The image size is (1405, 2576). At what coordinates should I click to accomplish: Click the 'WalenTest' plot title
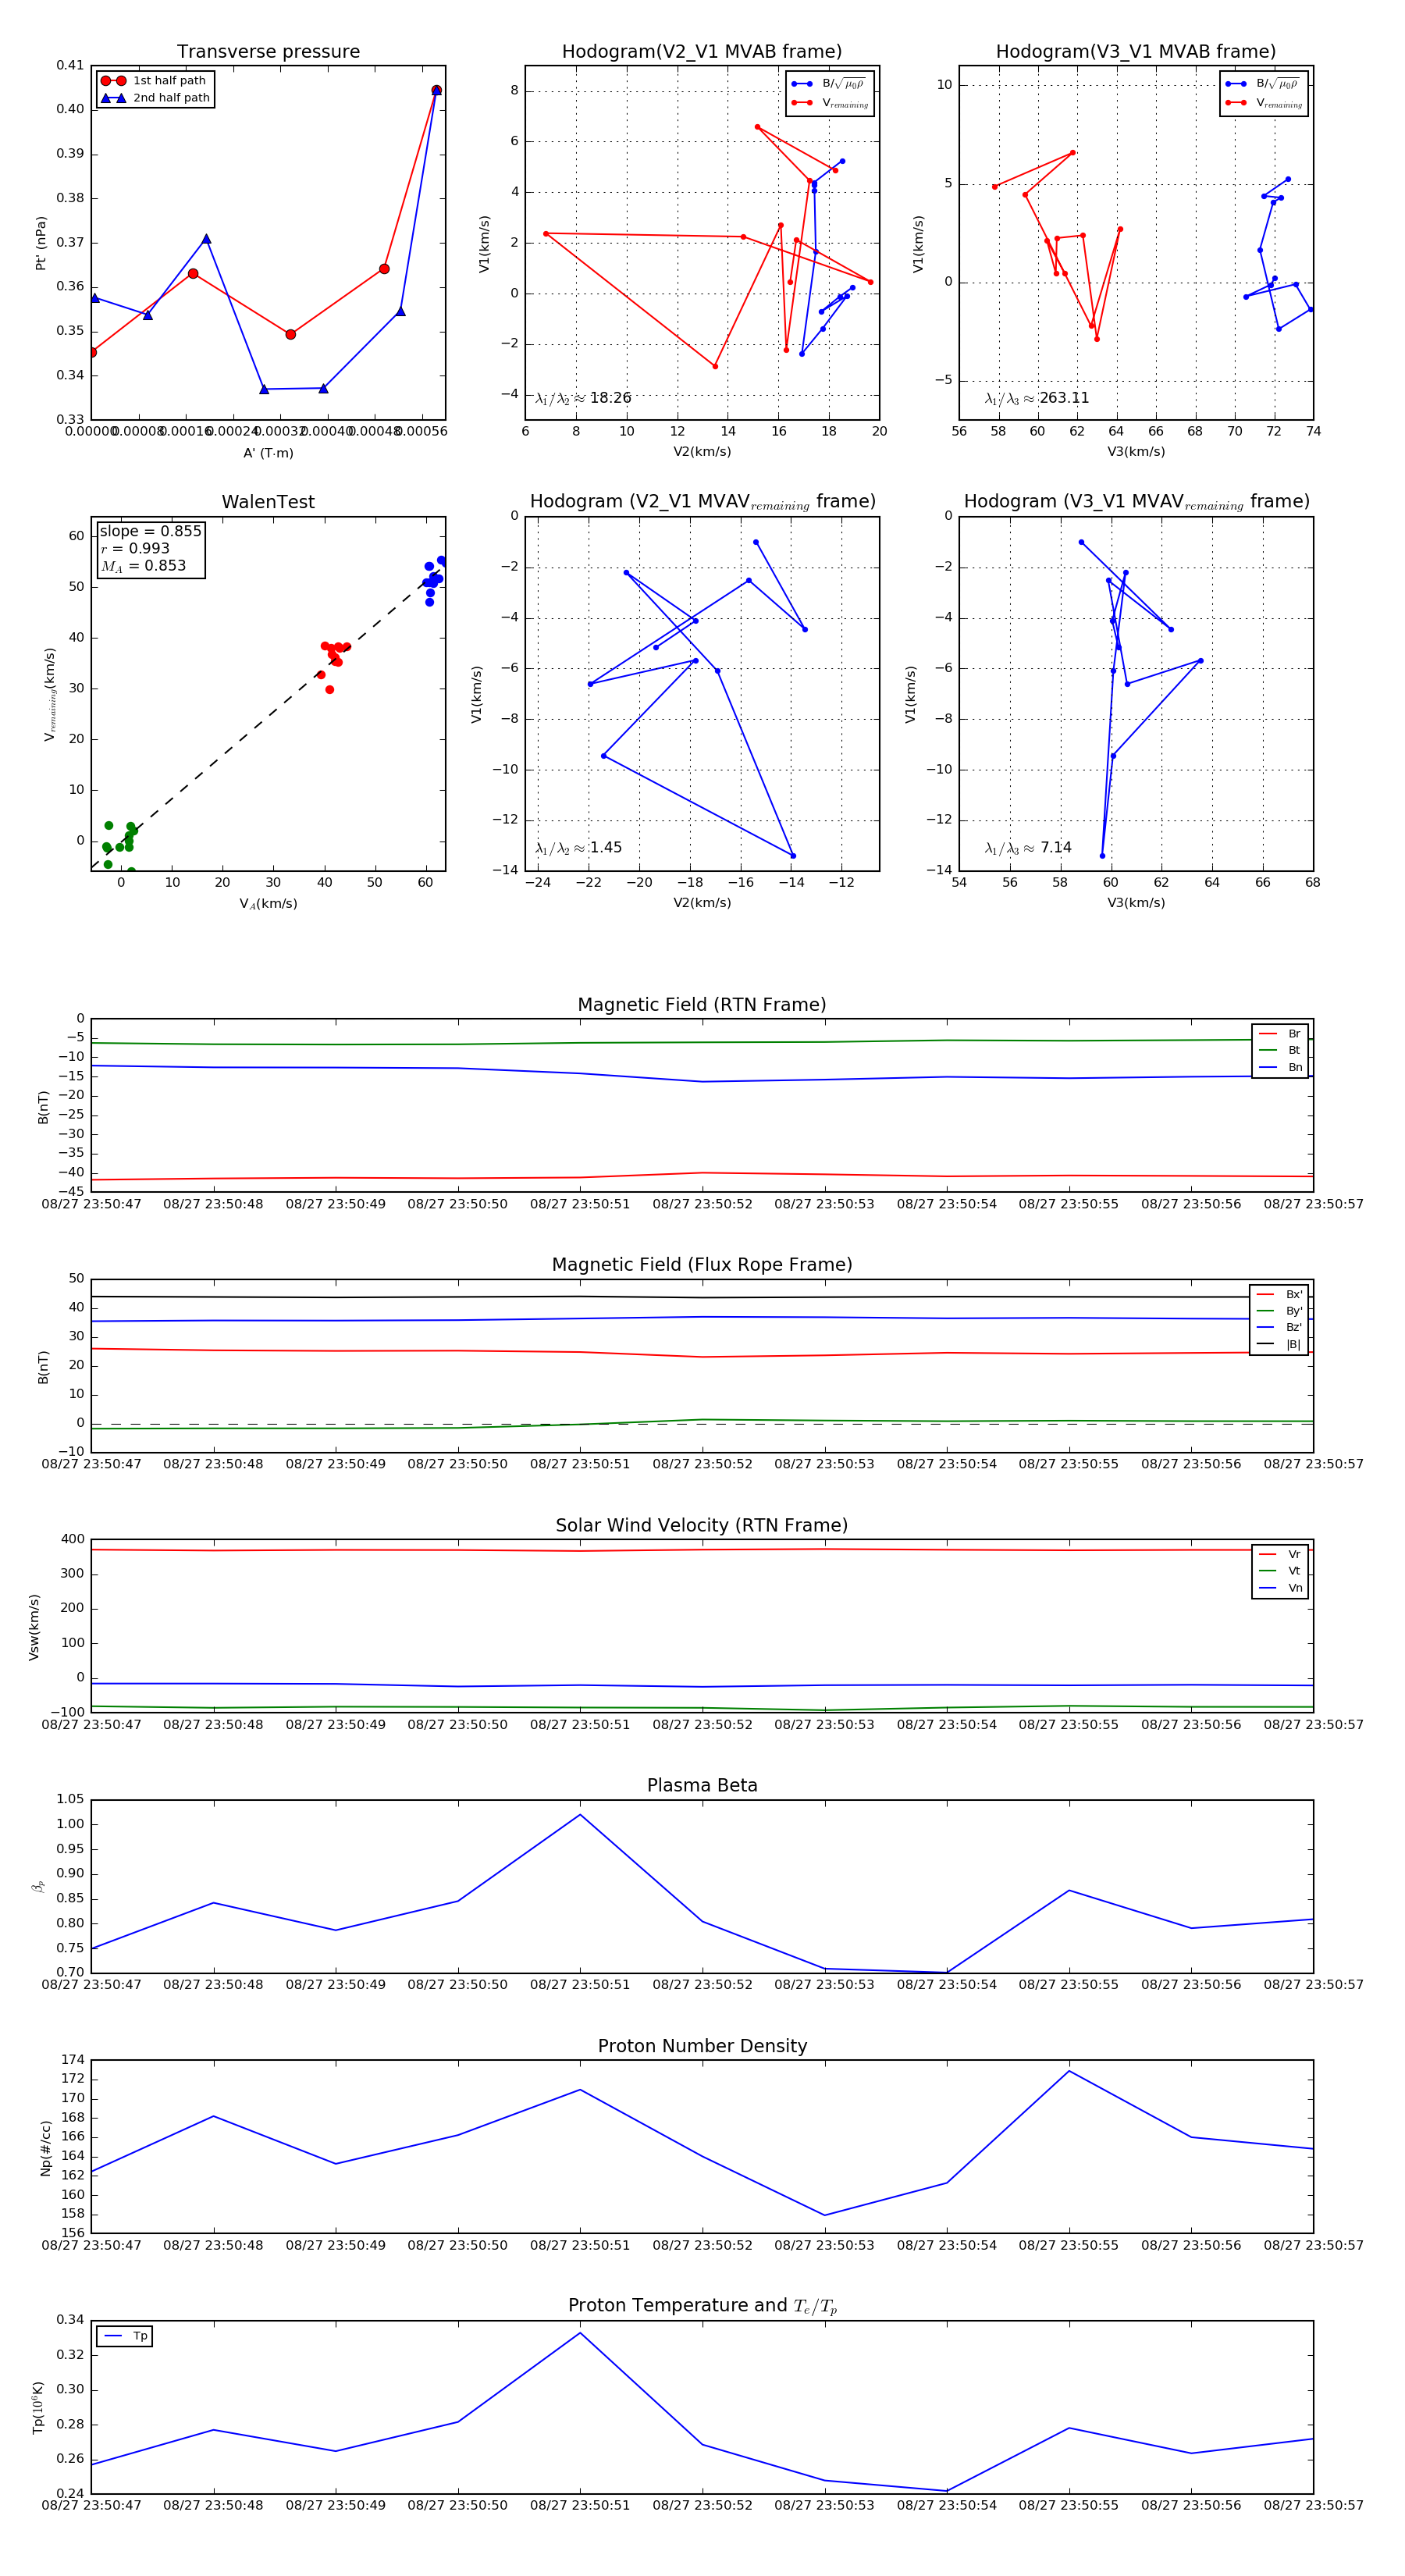coord(268,502)
